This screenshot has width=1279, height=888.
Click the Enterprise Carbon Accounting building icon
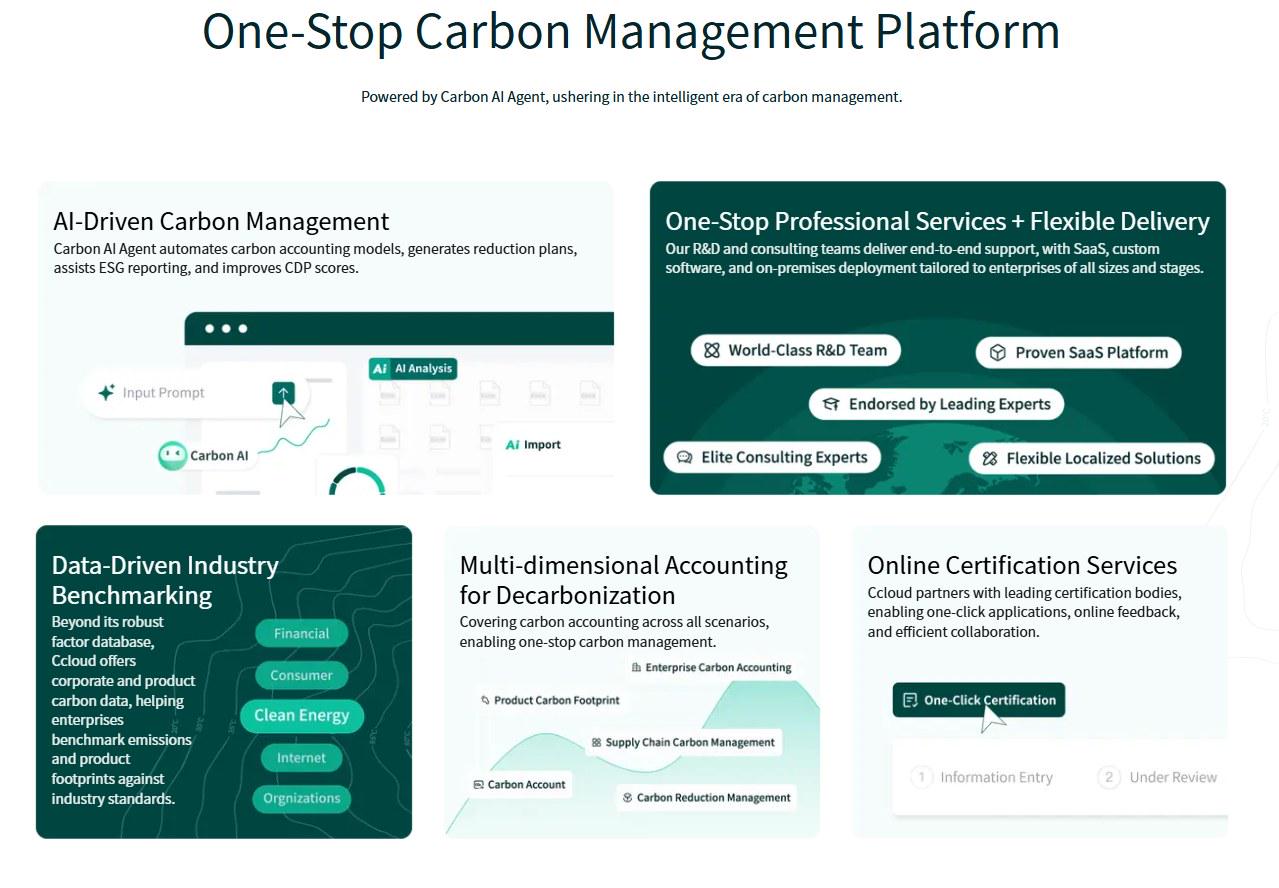[637, 667]
